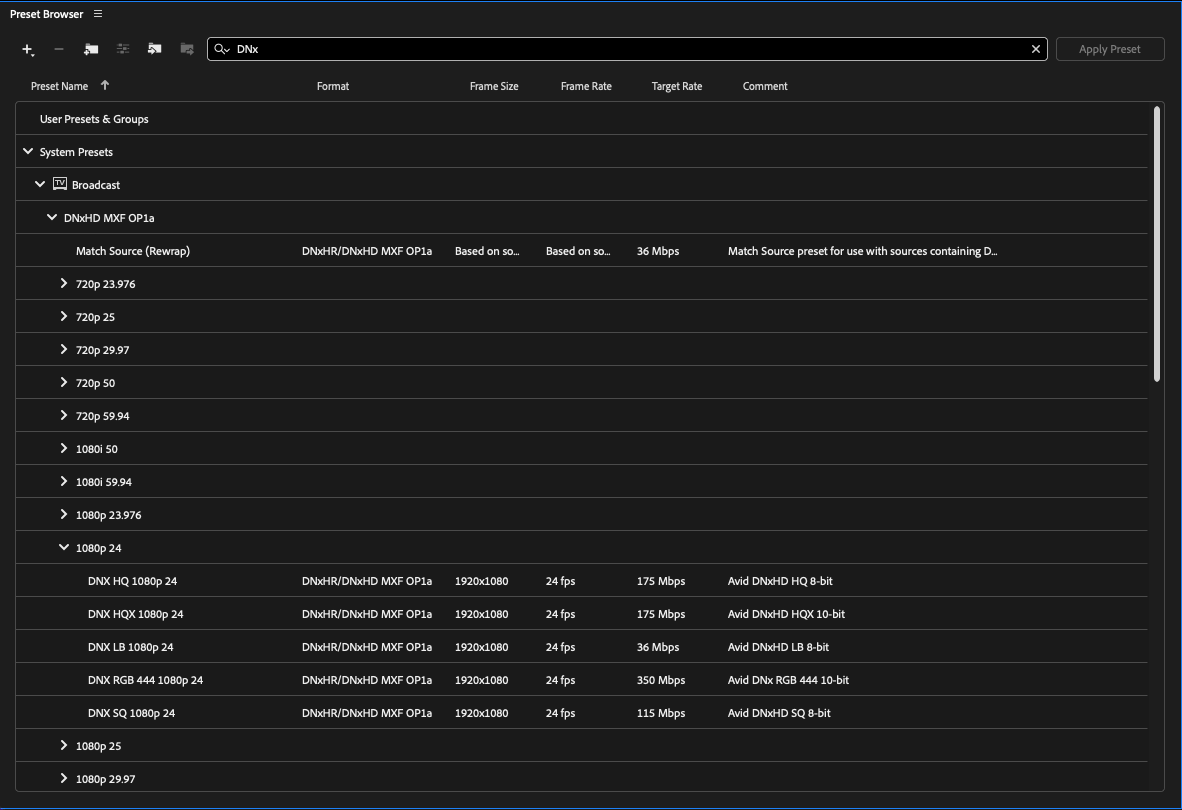This screenshot has width=1182, height=810.
Task: Open the search magnifier options
Action: tap(222, 48)
